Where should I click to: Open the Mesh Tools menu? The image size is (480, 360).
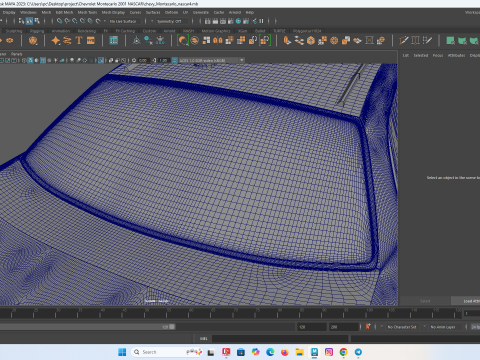(87, 12)
